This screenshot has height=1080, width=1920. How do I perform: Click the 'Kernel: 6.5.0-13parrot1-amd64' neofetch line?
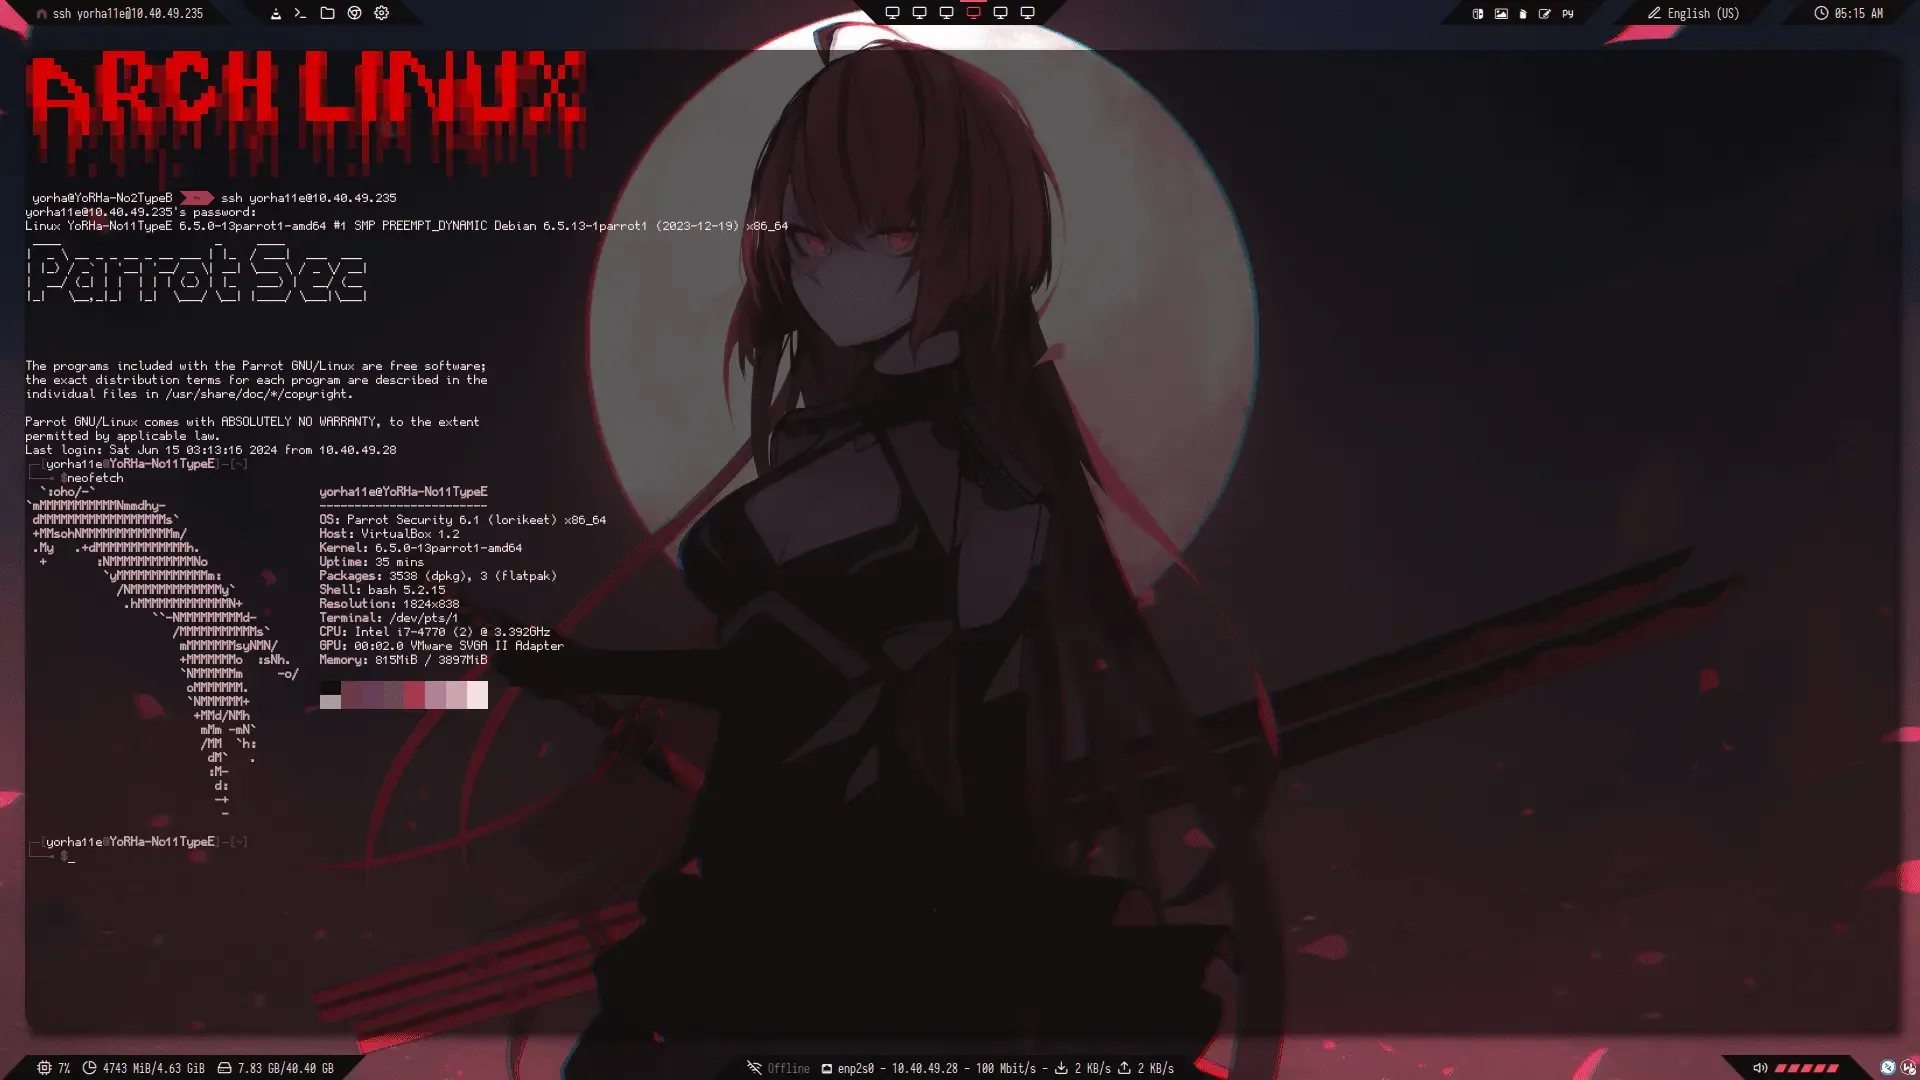420,548
